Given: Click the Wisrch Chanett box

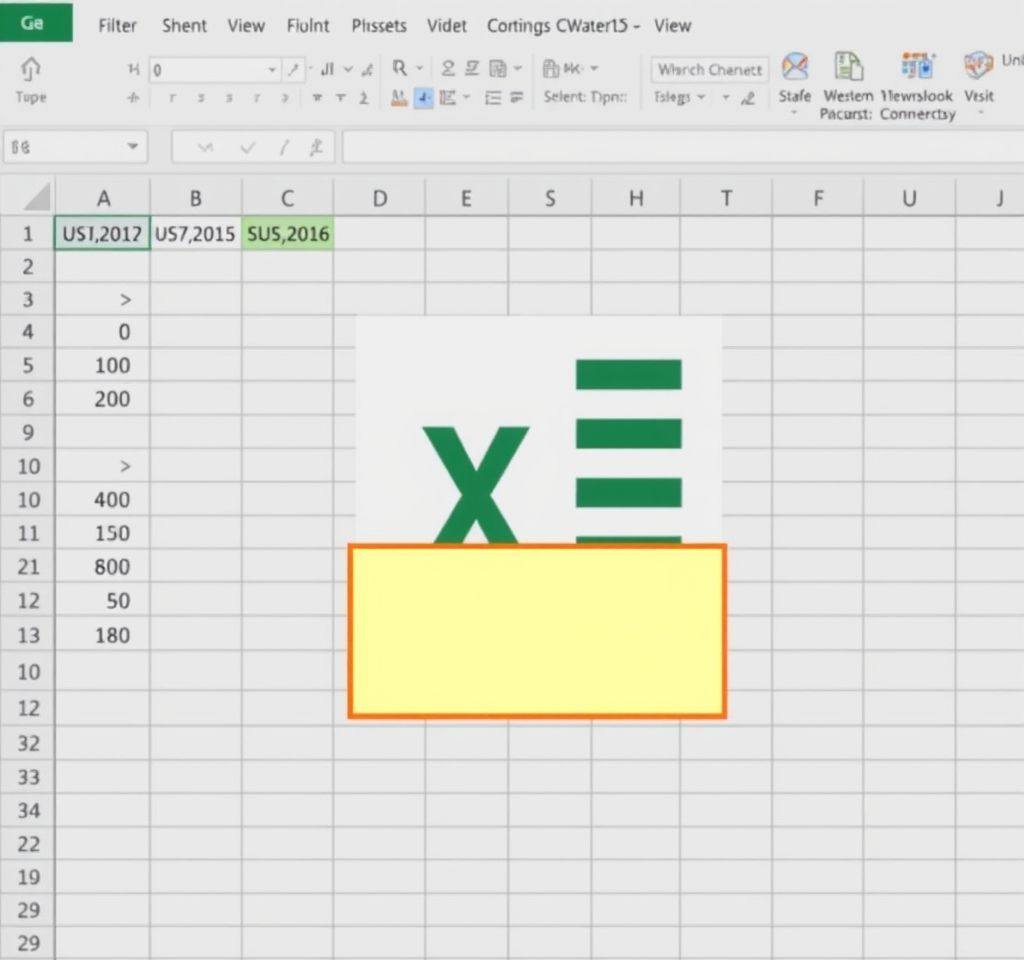Looking at the screenshot, I should click(x=709, y=69).
